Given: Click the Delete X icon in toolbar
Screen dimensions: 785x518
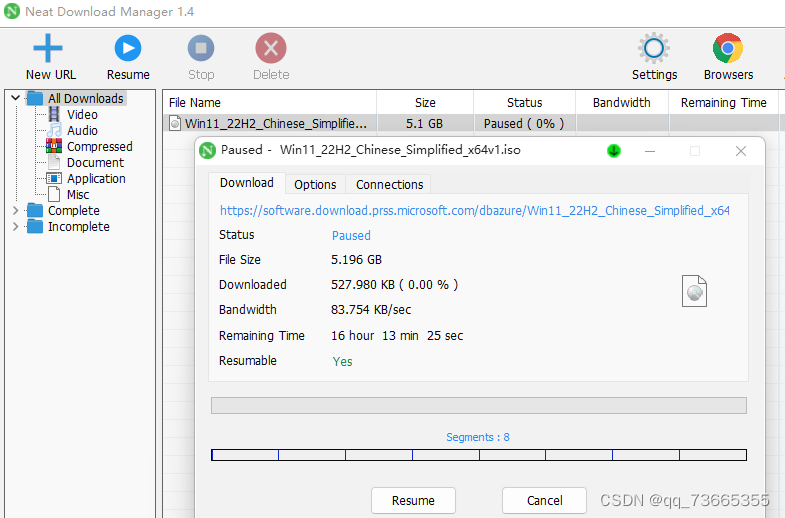Looking at the screenshot, I should 271,48.
